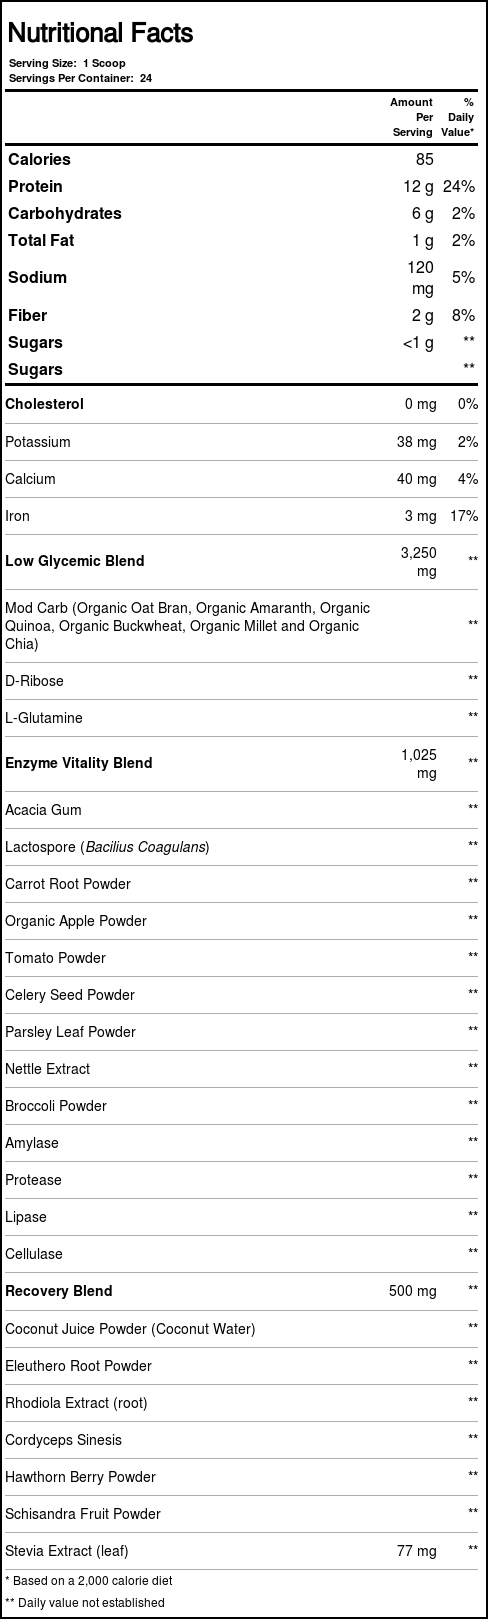
Task: Click the D-Ribose row
Action: click(244, 681)
